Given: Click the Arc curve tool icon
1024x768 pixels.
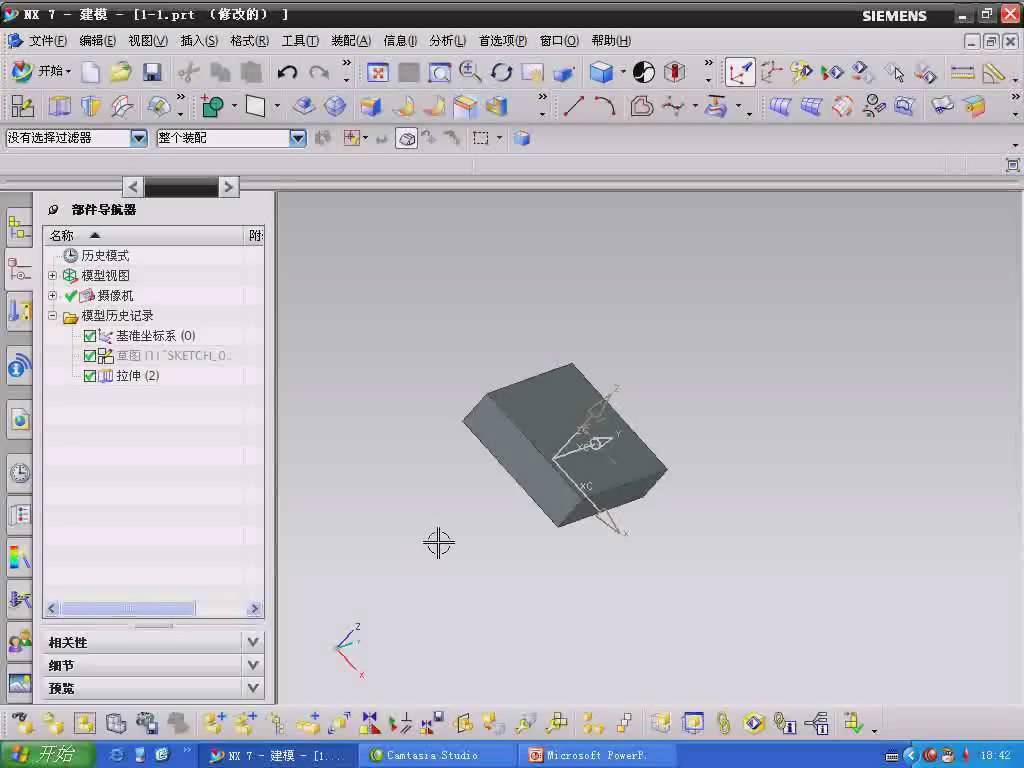Looking at the screenshot, I should click(605, 106).
